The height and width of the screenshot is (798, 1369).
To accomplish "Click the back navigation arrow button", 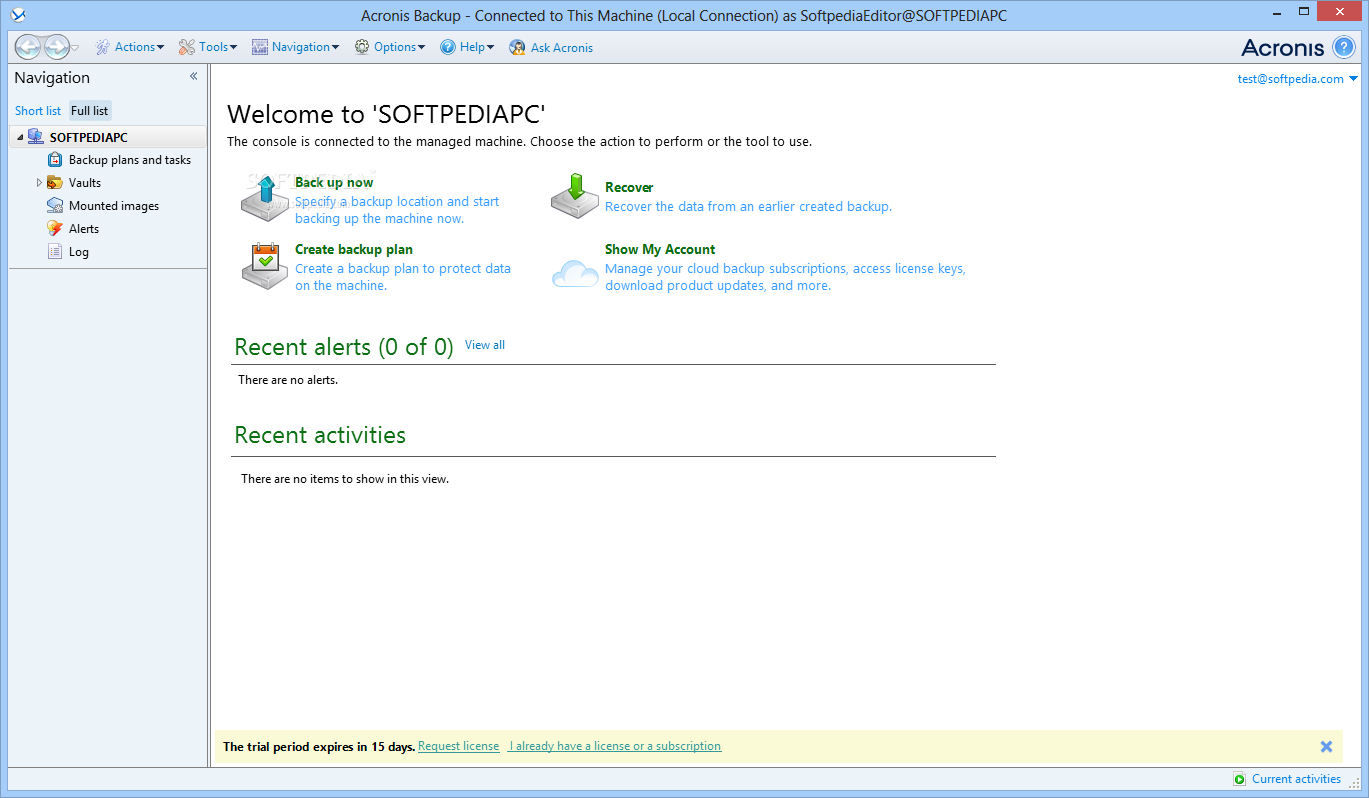I will (x=29, y=47).
